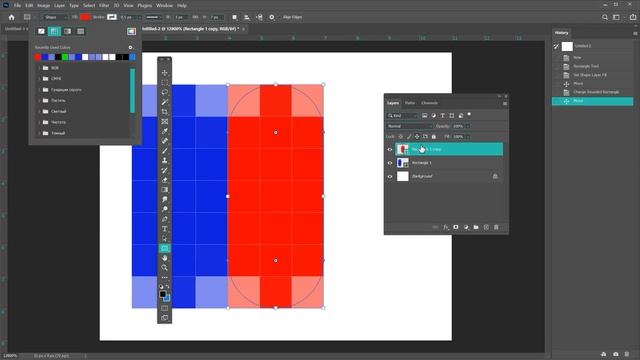Set fill type to No Color

[41, 31]
